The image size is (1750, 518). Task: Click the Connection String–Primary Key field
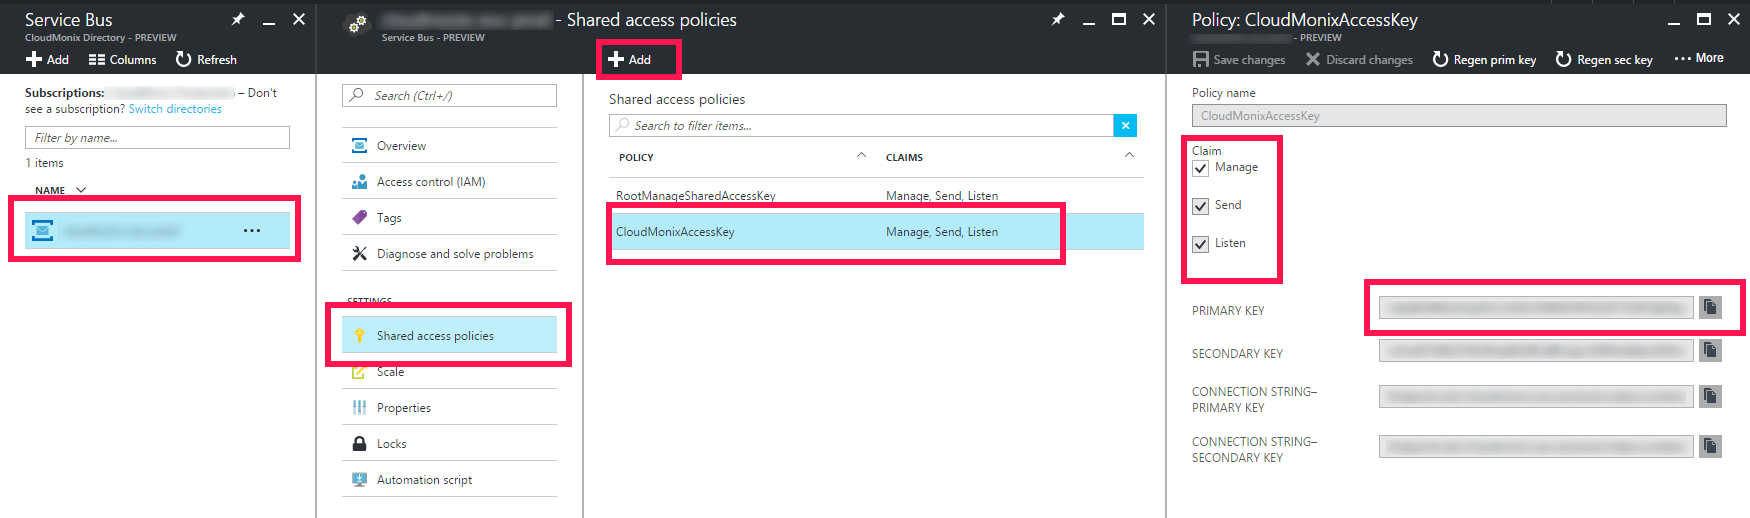1536,396
